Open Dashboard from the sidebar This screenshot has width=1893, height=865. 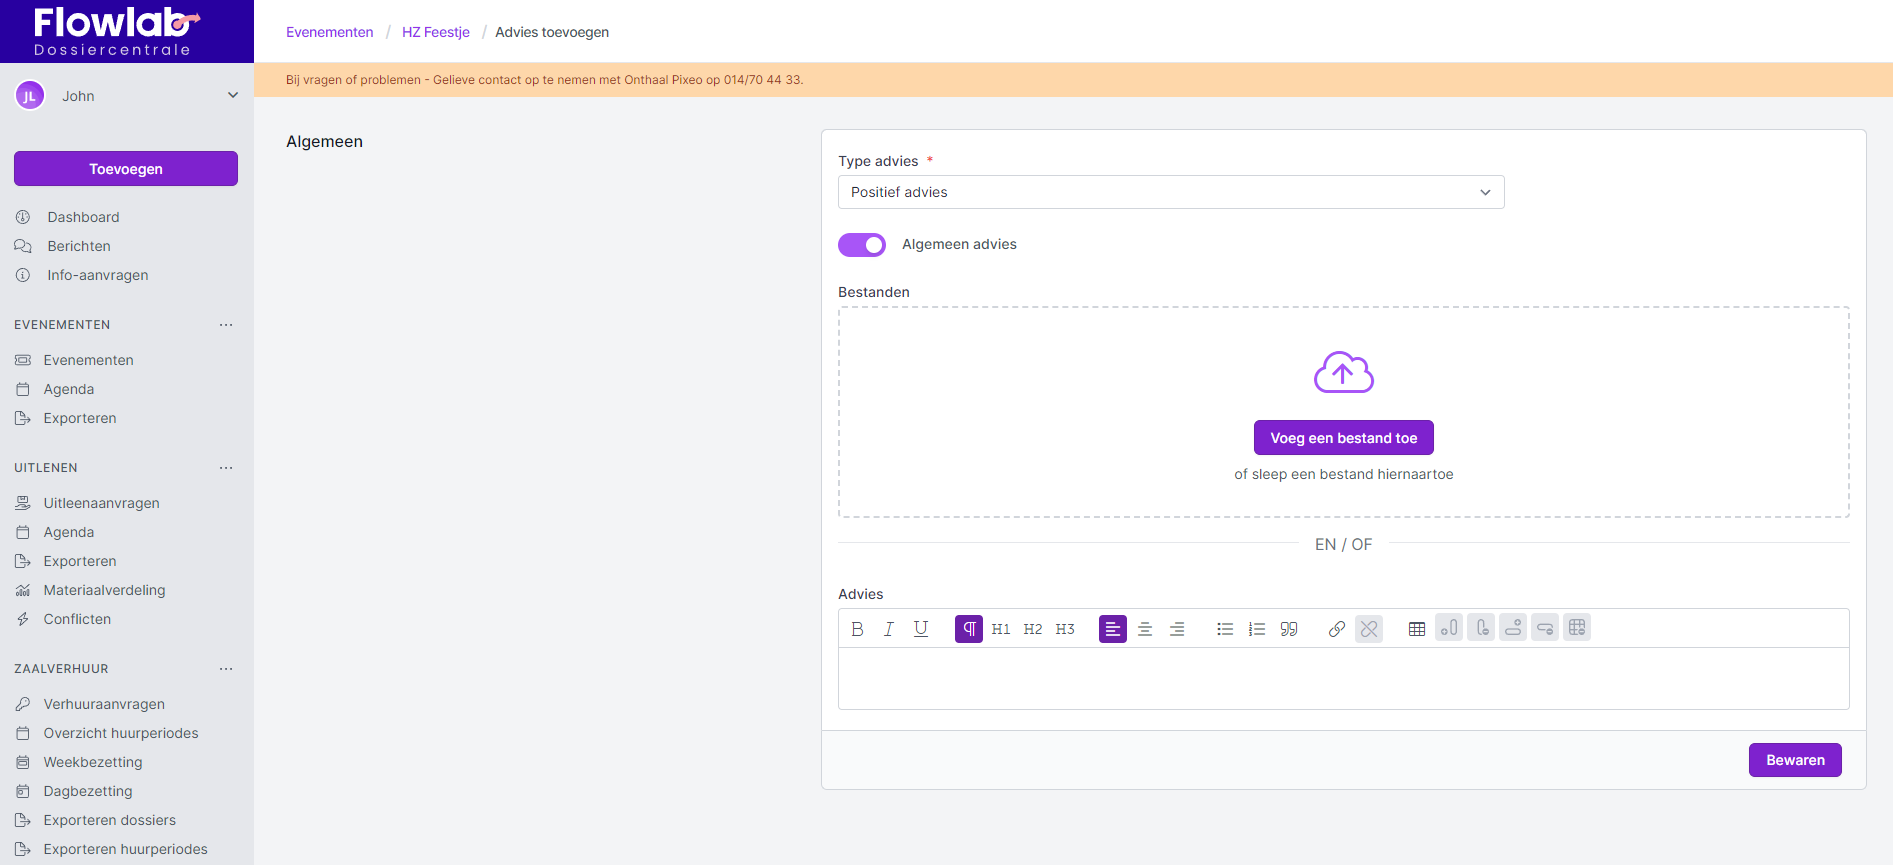[x=83, y=217]
